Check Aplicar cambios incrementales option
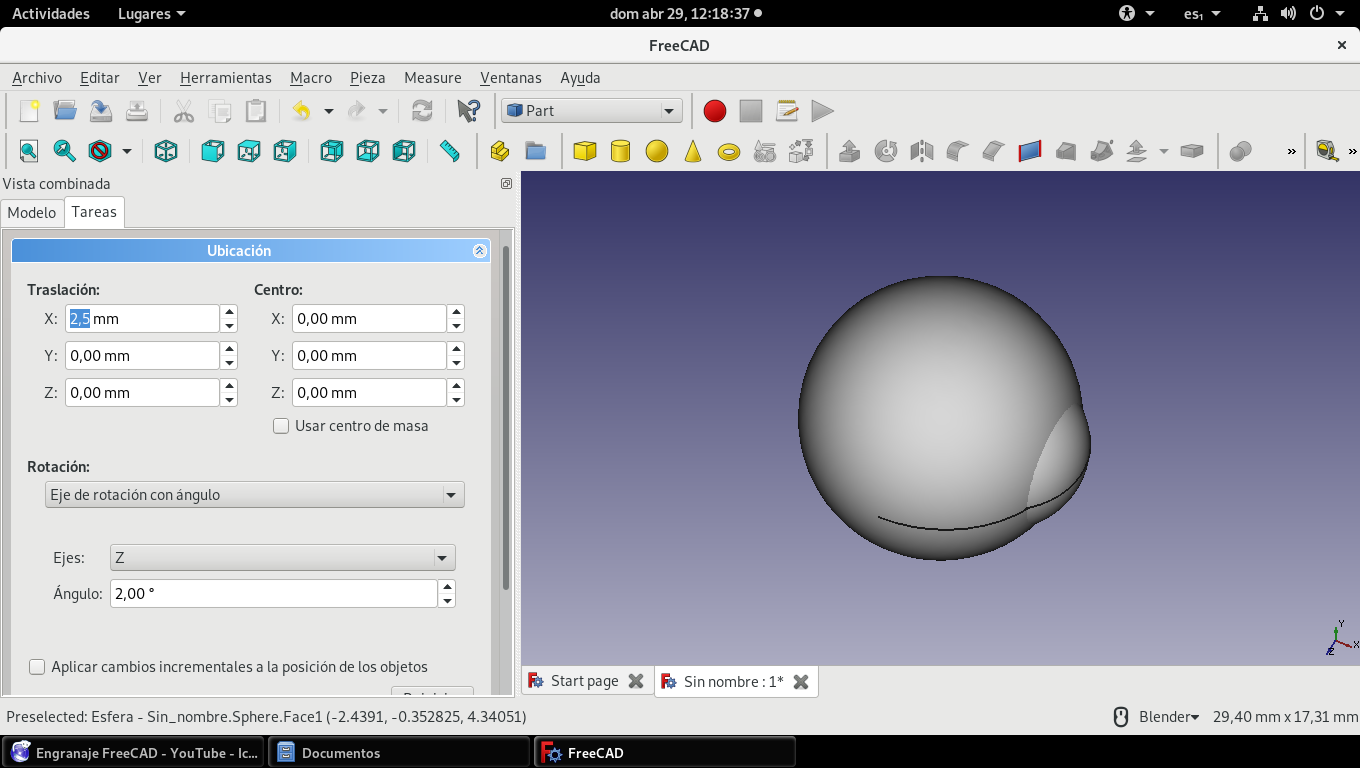The width and height of the screenshot is (1360, 768). 38,667
